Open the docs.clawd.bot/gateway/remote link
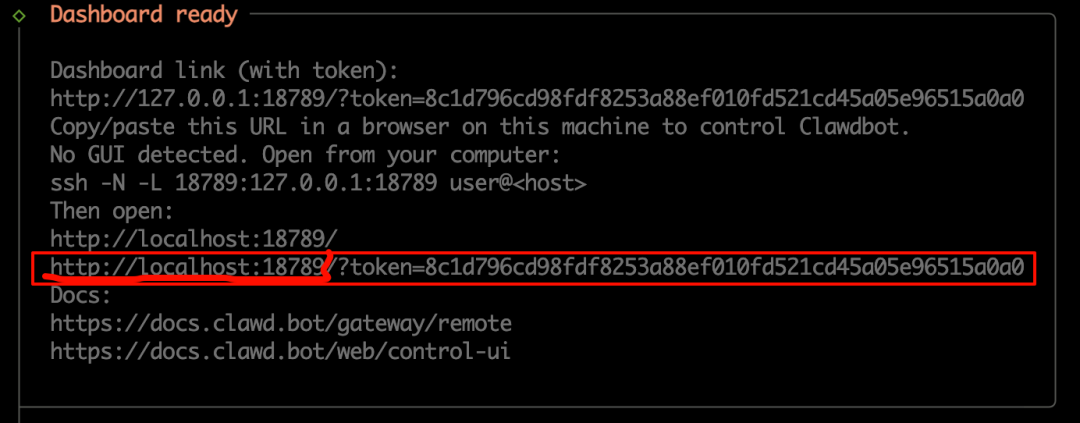Screen dimensions: 1080x423 click(x=281, y=323)
